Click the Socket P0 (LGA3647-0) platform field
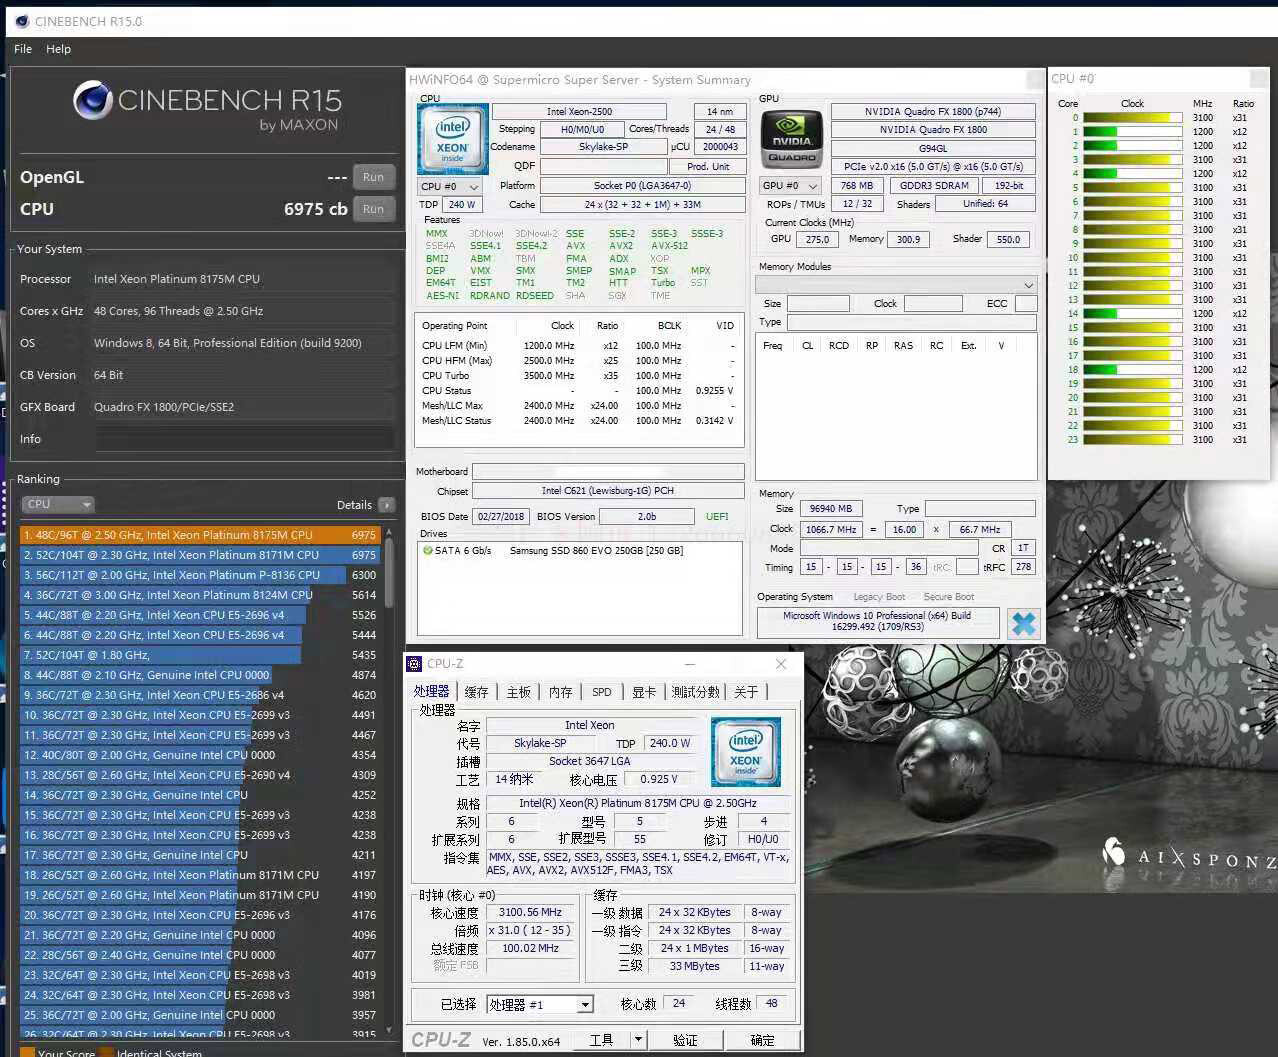 642,186
